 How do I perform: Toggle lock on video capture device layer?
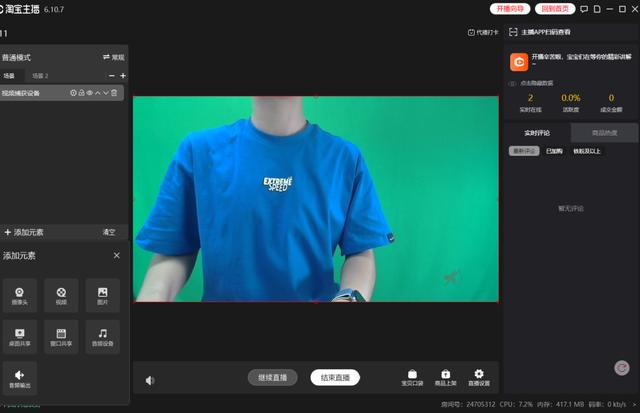point(81,93)
